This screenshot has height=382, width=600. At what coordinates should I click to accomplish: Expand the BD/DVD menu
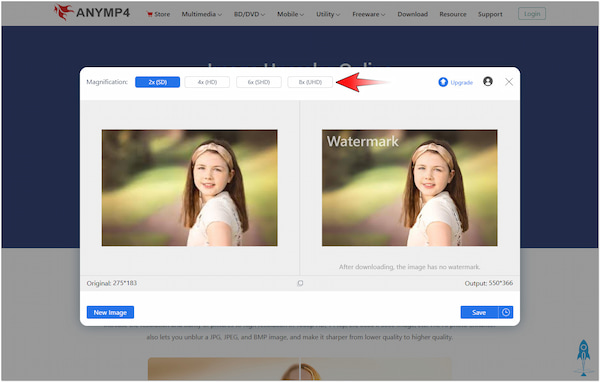249,14
